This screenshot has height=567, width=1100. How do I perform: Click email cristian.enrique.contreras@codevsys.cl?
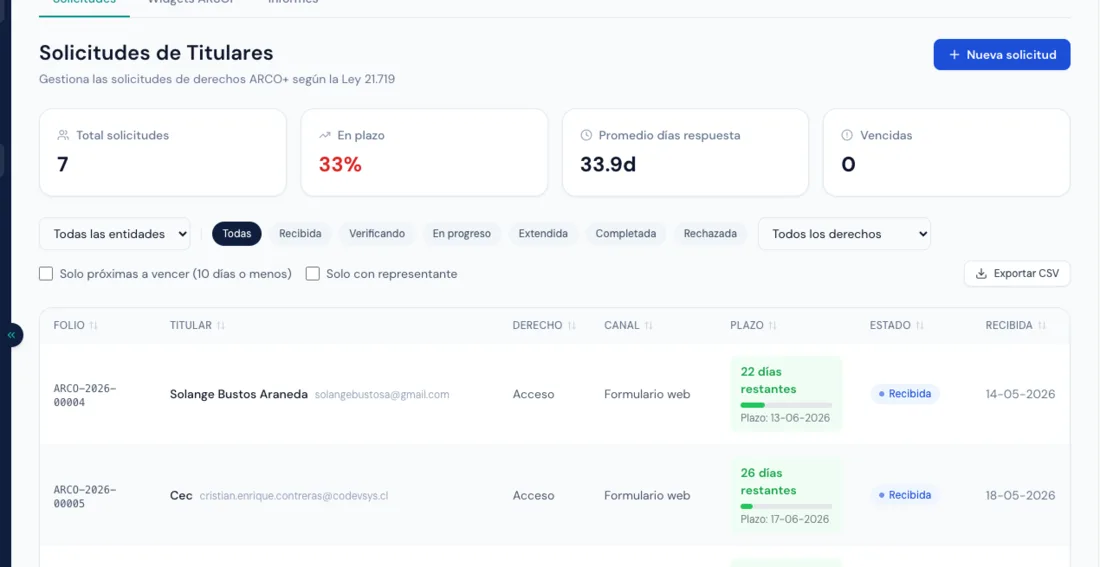coord(294,495)
